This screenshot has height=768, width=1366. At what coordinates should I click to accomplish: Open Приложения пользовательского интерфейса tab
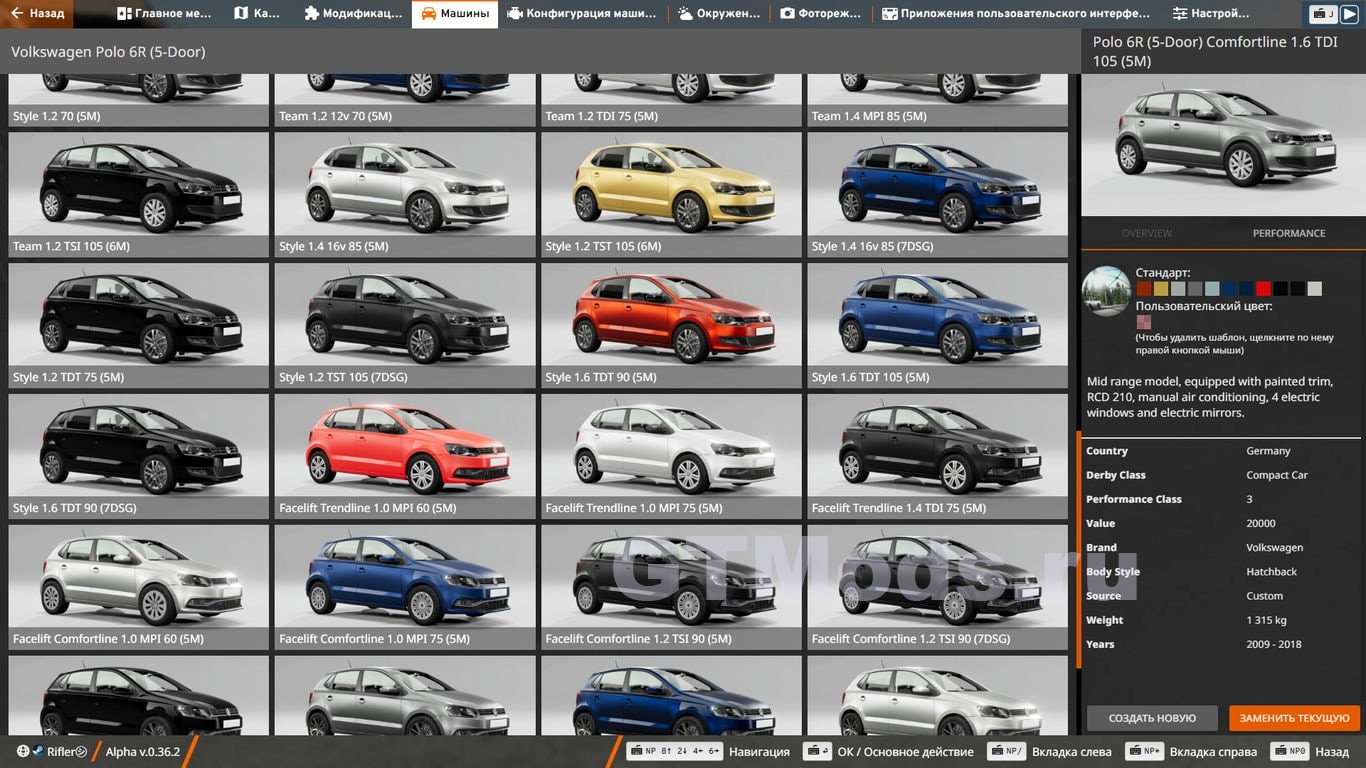(x=1015, y=14)
